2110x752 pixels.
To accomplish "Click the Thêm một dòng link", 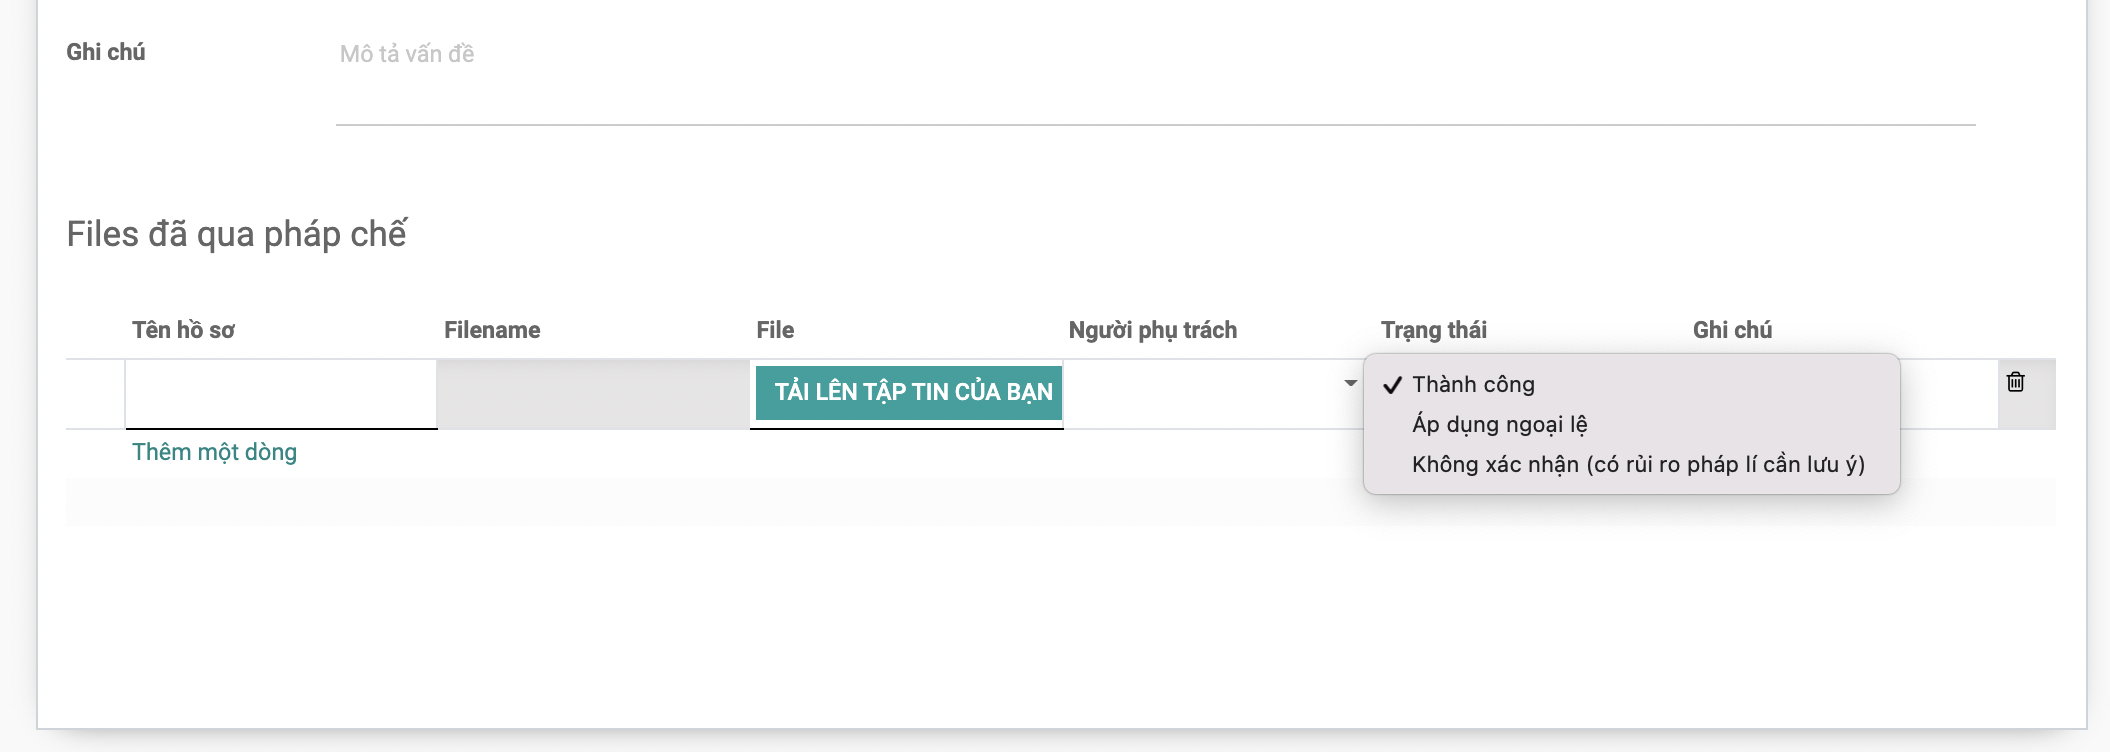I will coord(214,452).
